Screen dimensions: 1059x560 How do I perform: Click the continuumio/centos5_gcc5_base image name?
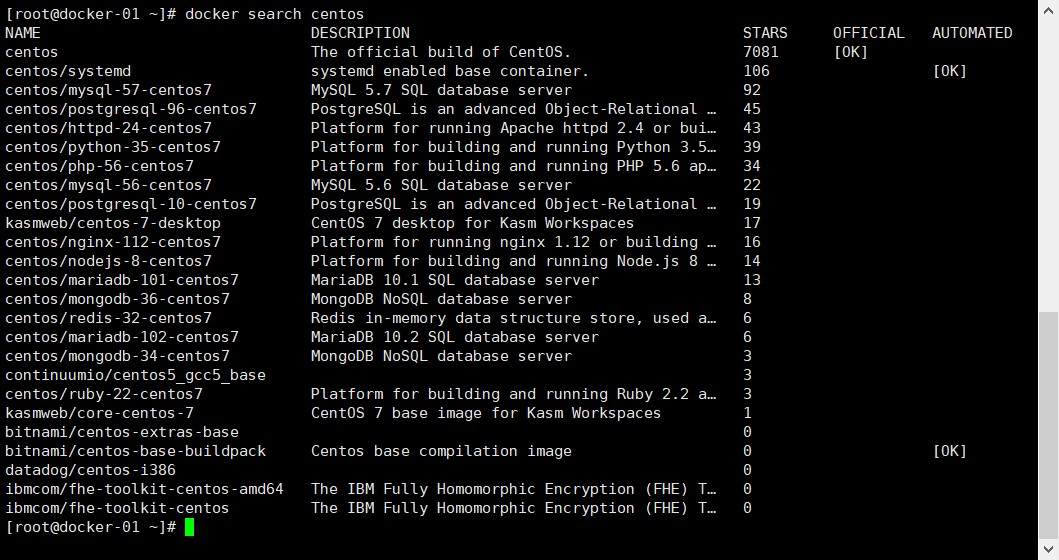tap(135, 375)
